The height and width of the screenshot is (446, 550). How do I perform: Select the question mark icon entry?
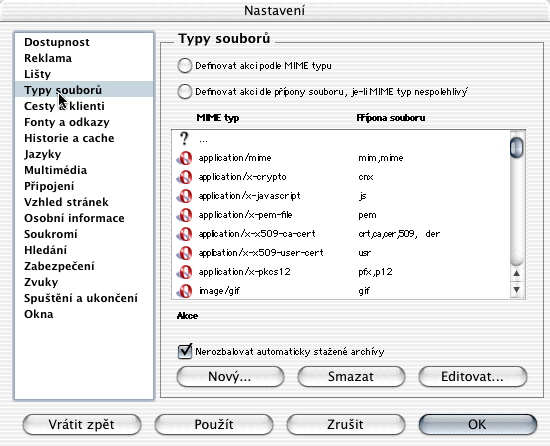[184, 139]
